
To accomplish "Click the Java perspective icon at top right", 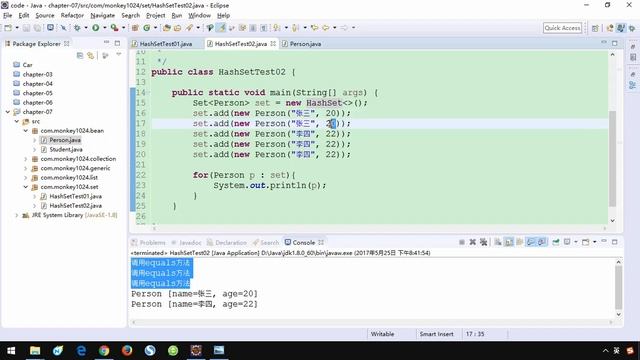I will (621, 28).
